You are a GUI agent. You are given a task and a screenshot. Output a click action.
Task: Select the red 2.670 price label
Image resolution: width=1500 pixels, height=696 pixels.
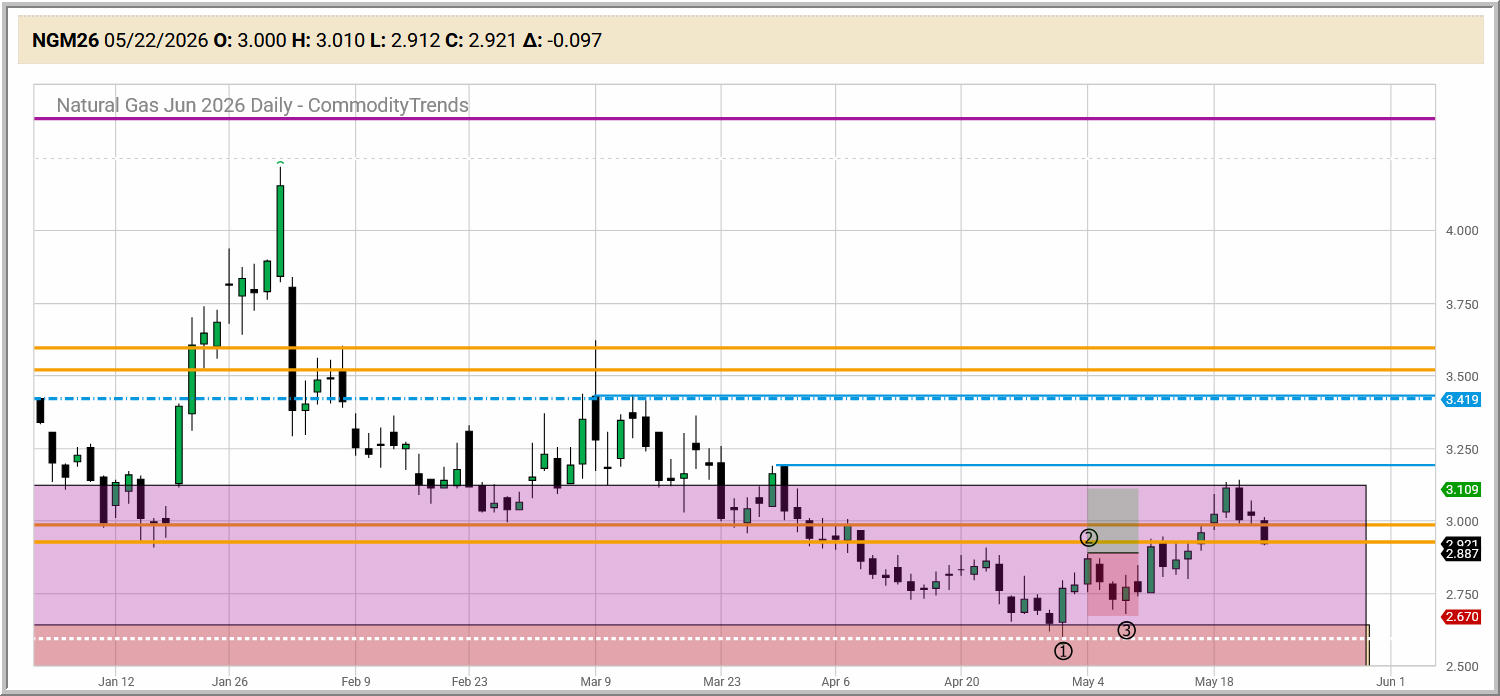pos(1461,617)
